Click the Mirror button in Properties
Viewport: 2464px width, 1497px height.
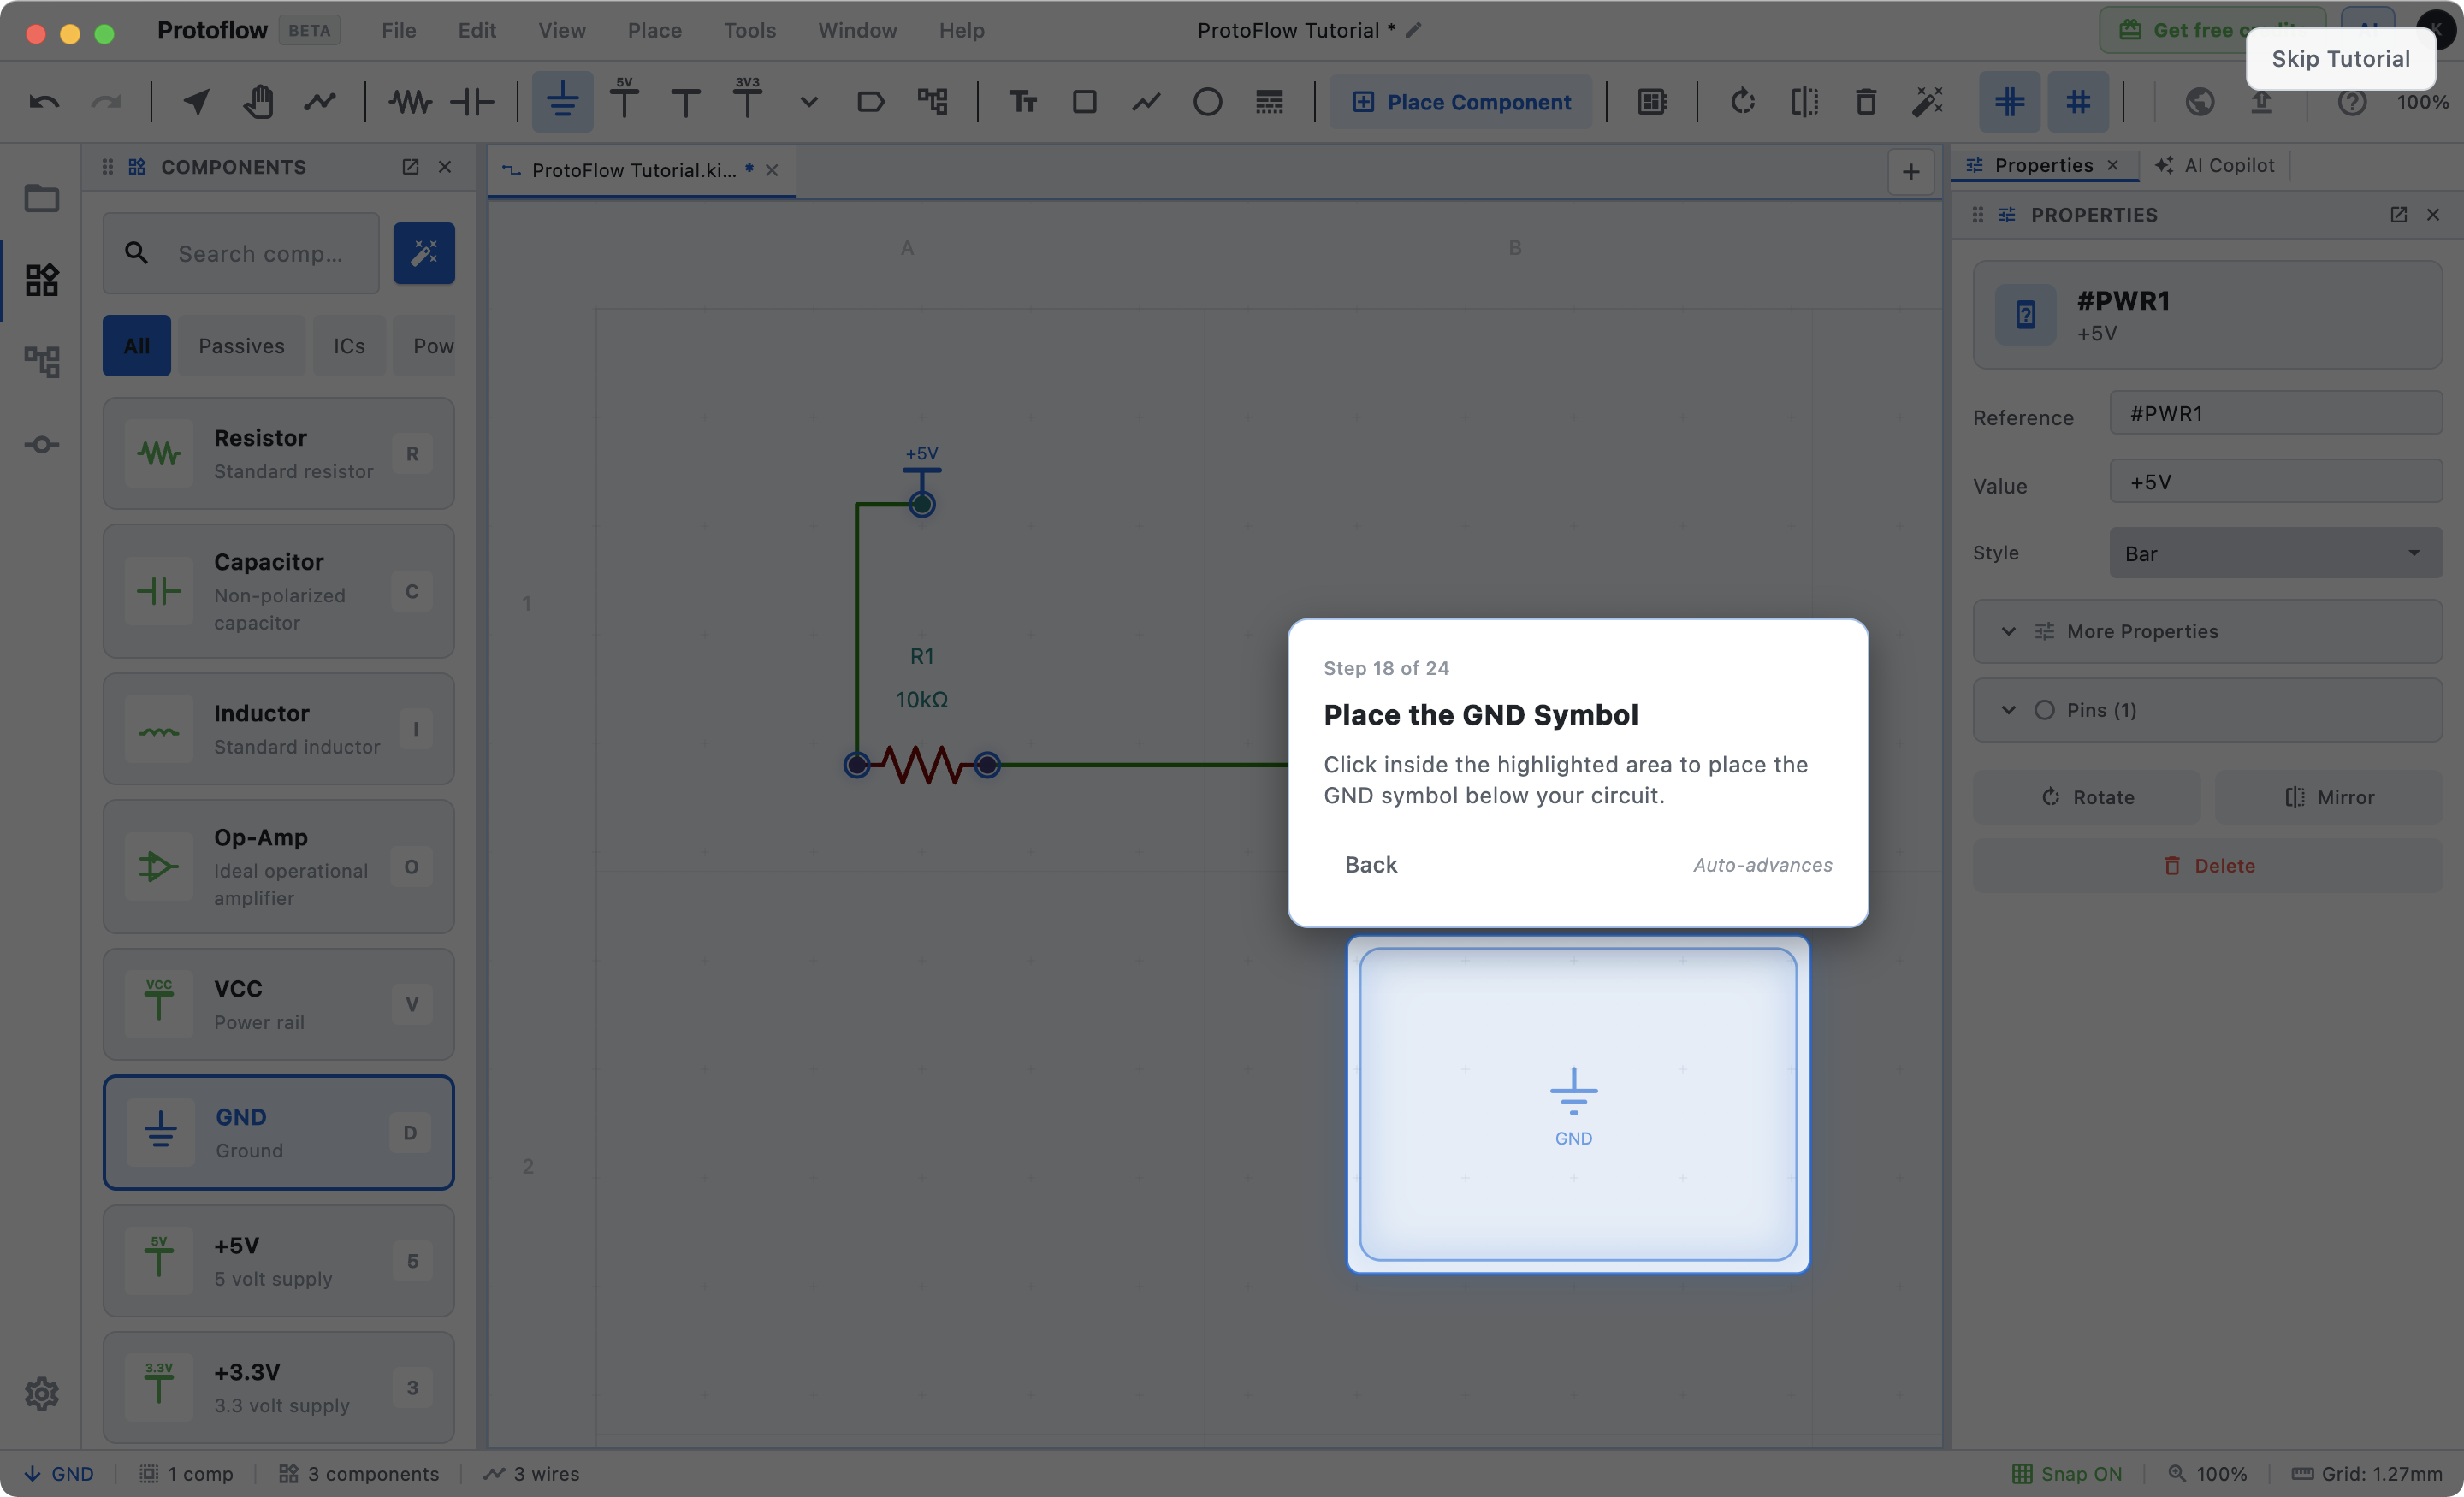point(2328,796)
